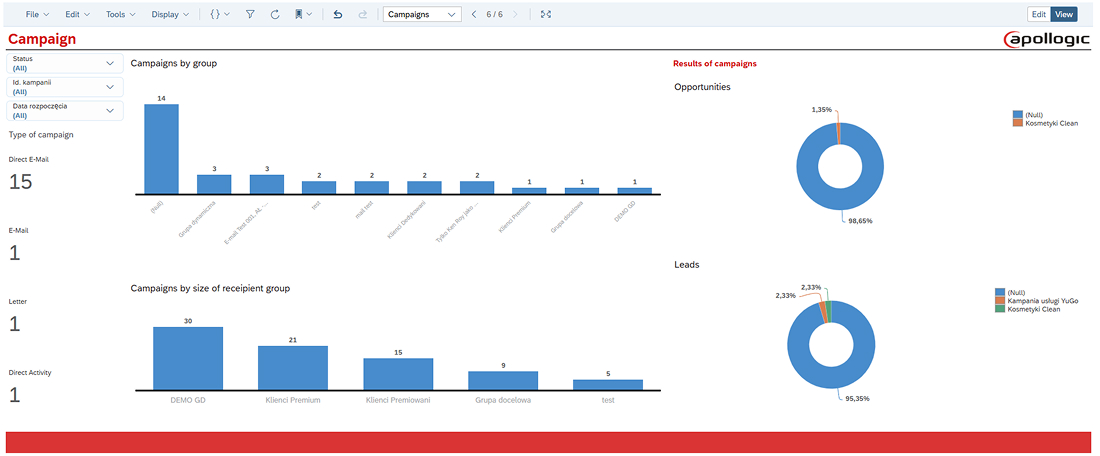Open the Display menu
This screenshot has height=456, width=1100.
(x=171, y=15)
